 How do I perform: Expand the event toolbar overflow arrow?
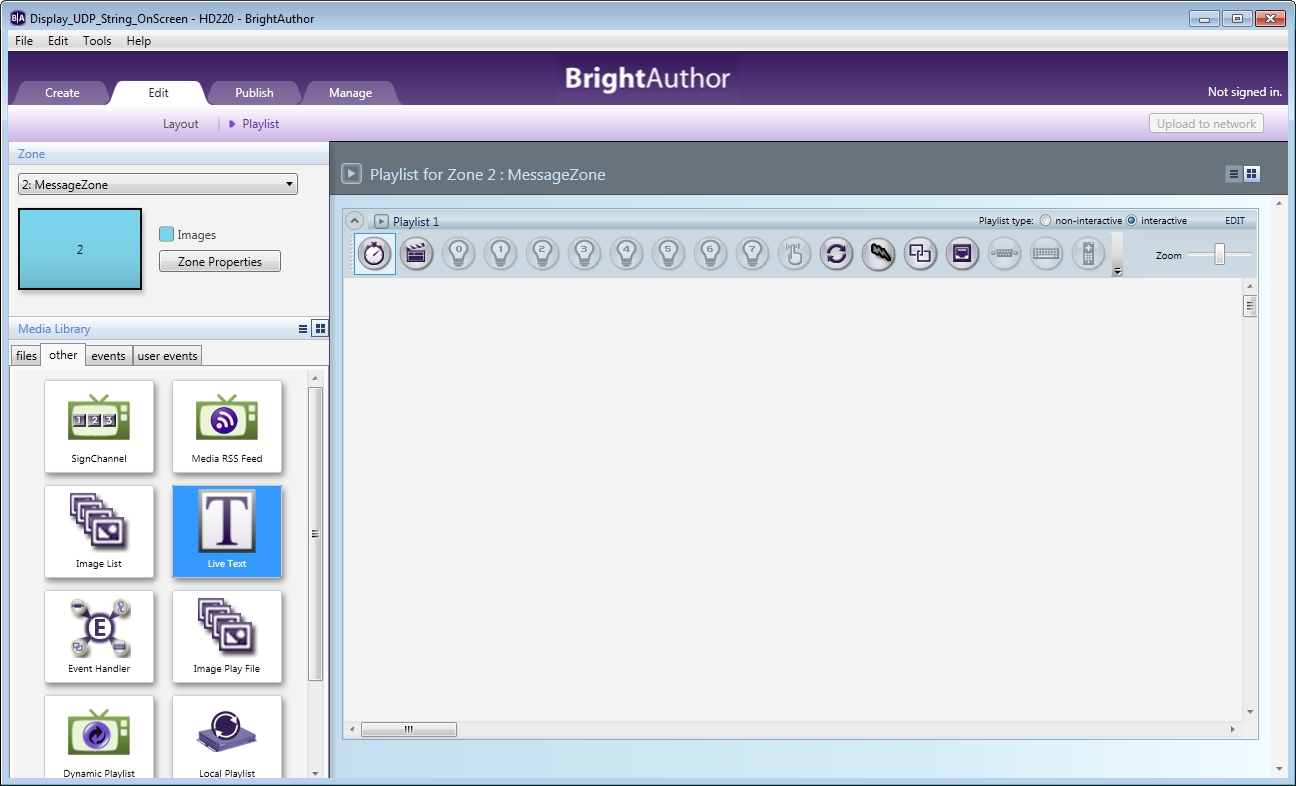click(1117, 271)
